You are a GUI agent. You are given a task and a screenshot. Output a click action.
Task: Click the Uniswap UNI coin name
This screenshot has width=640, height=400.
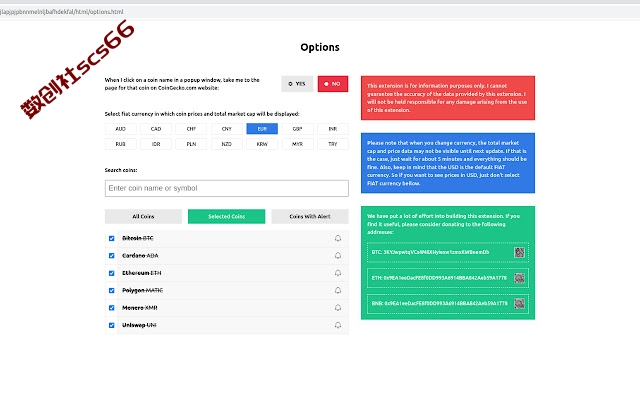139,325
